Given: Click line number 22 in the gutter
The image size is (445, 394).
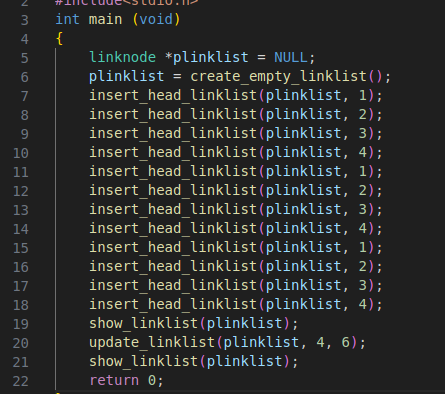Looking at the screenshot, I should click(x=21, y=381).
